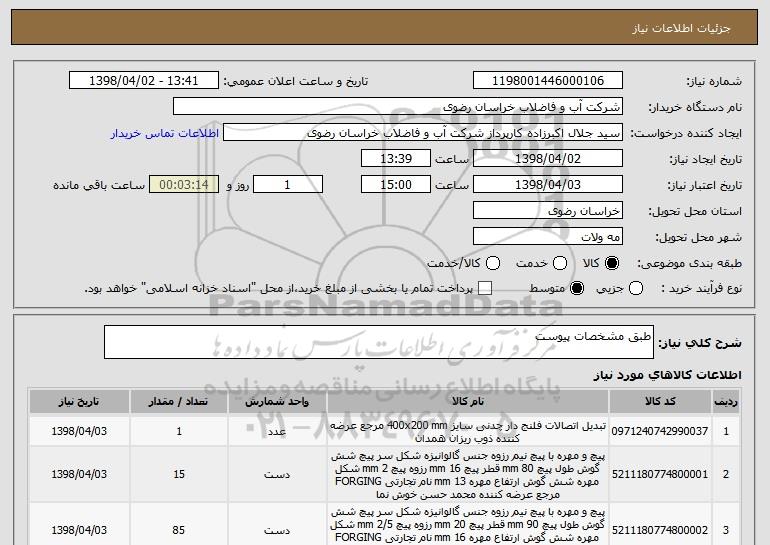The image size is (770, 545).
Task: Click the کد کالا column header
Action: (660, 402)
